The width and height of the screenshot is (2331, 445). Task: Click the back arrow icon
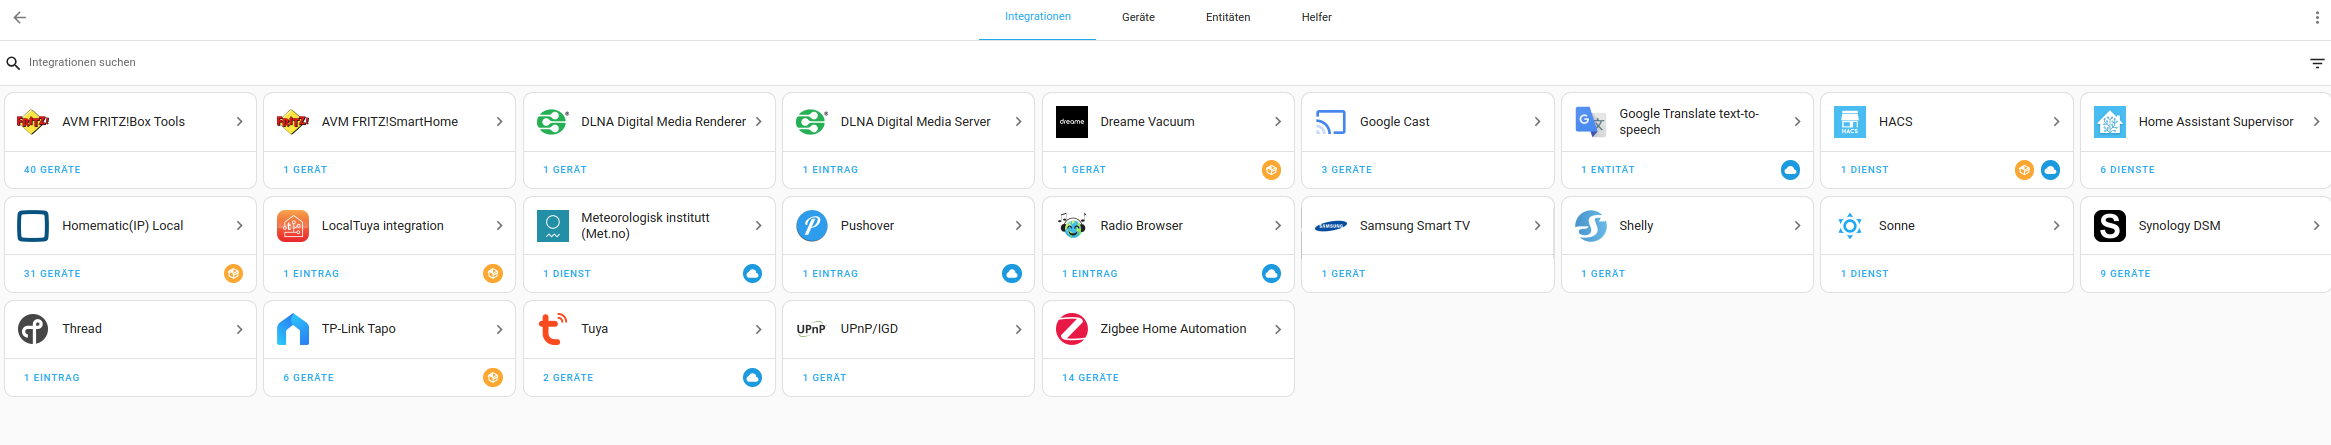(20, 17)
